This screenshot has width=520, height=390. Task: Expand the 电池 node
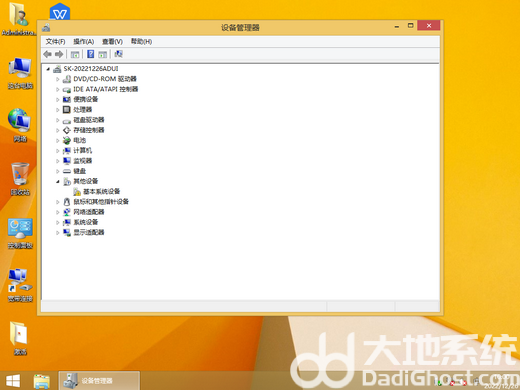(x=58, y=141)
